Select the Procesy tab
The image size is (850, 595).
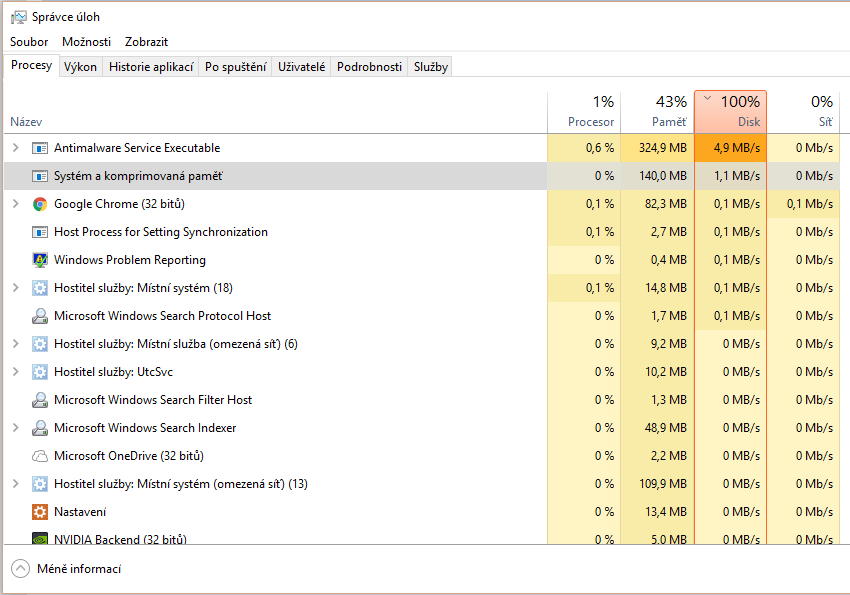pyautogui.click(x=31, y=66)
